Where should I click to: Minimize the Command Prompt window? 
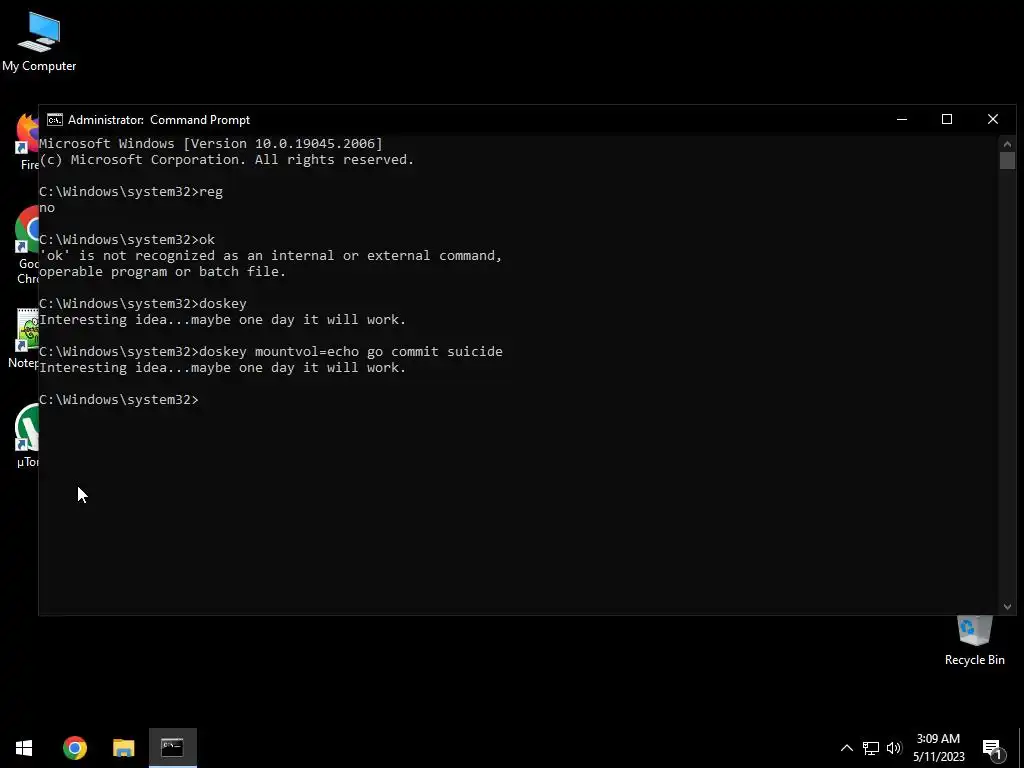coord(902,119)
